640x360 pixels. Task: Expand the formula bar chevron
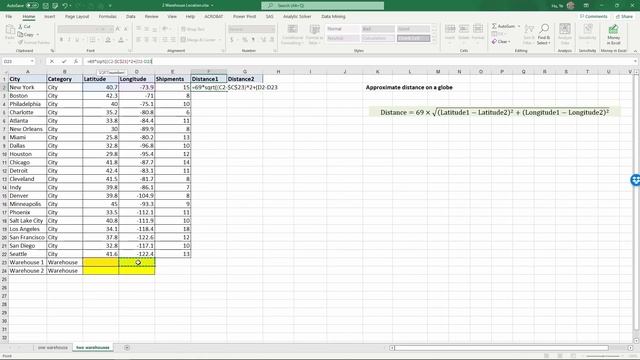[635, 61]
